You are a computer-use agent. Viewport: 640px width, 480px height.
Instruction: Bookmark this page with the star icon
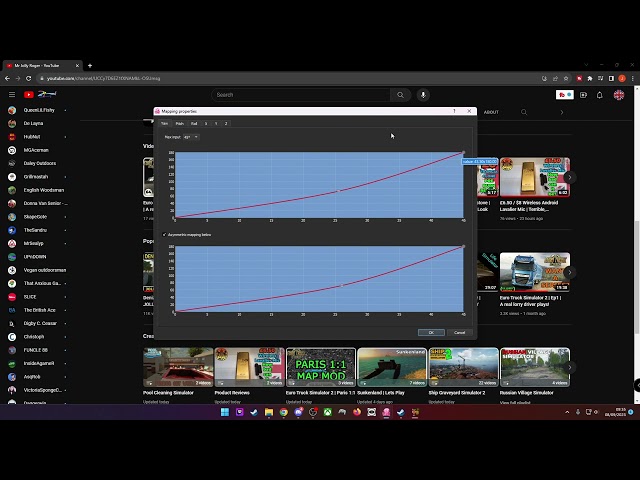pos(566,78)
